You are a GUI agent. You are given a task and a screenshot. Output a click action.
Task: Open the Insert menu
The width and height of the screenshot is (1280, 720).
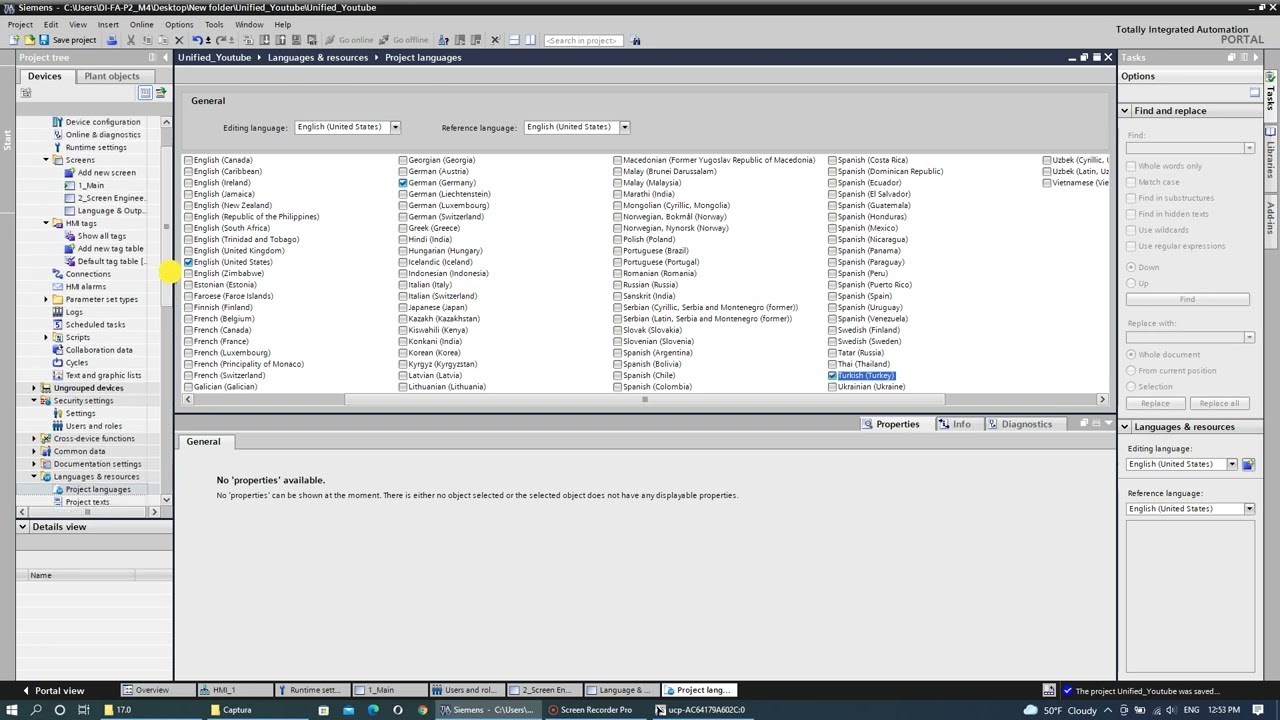click(x=108, y=24)
